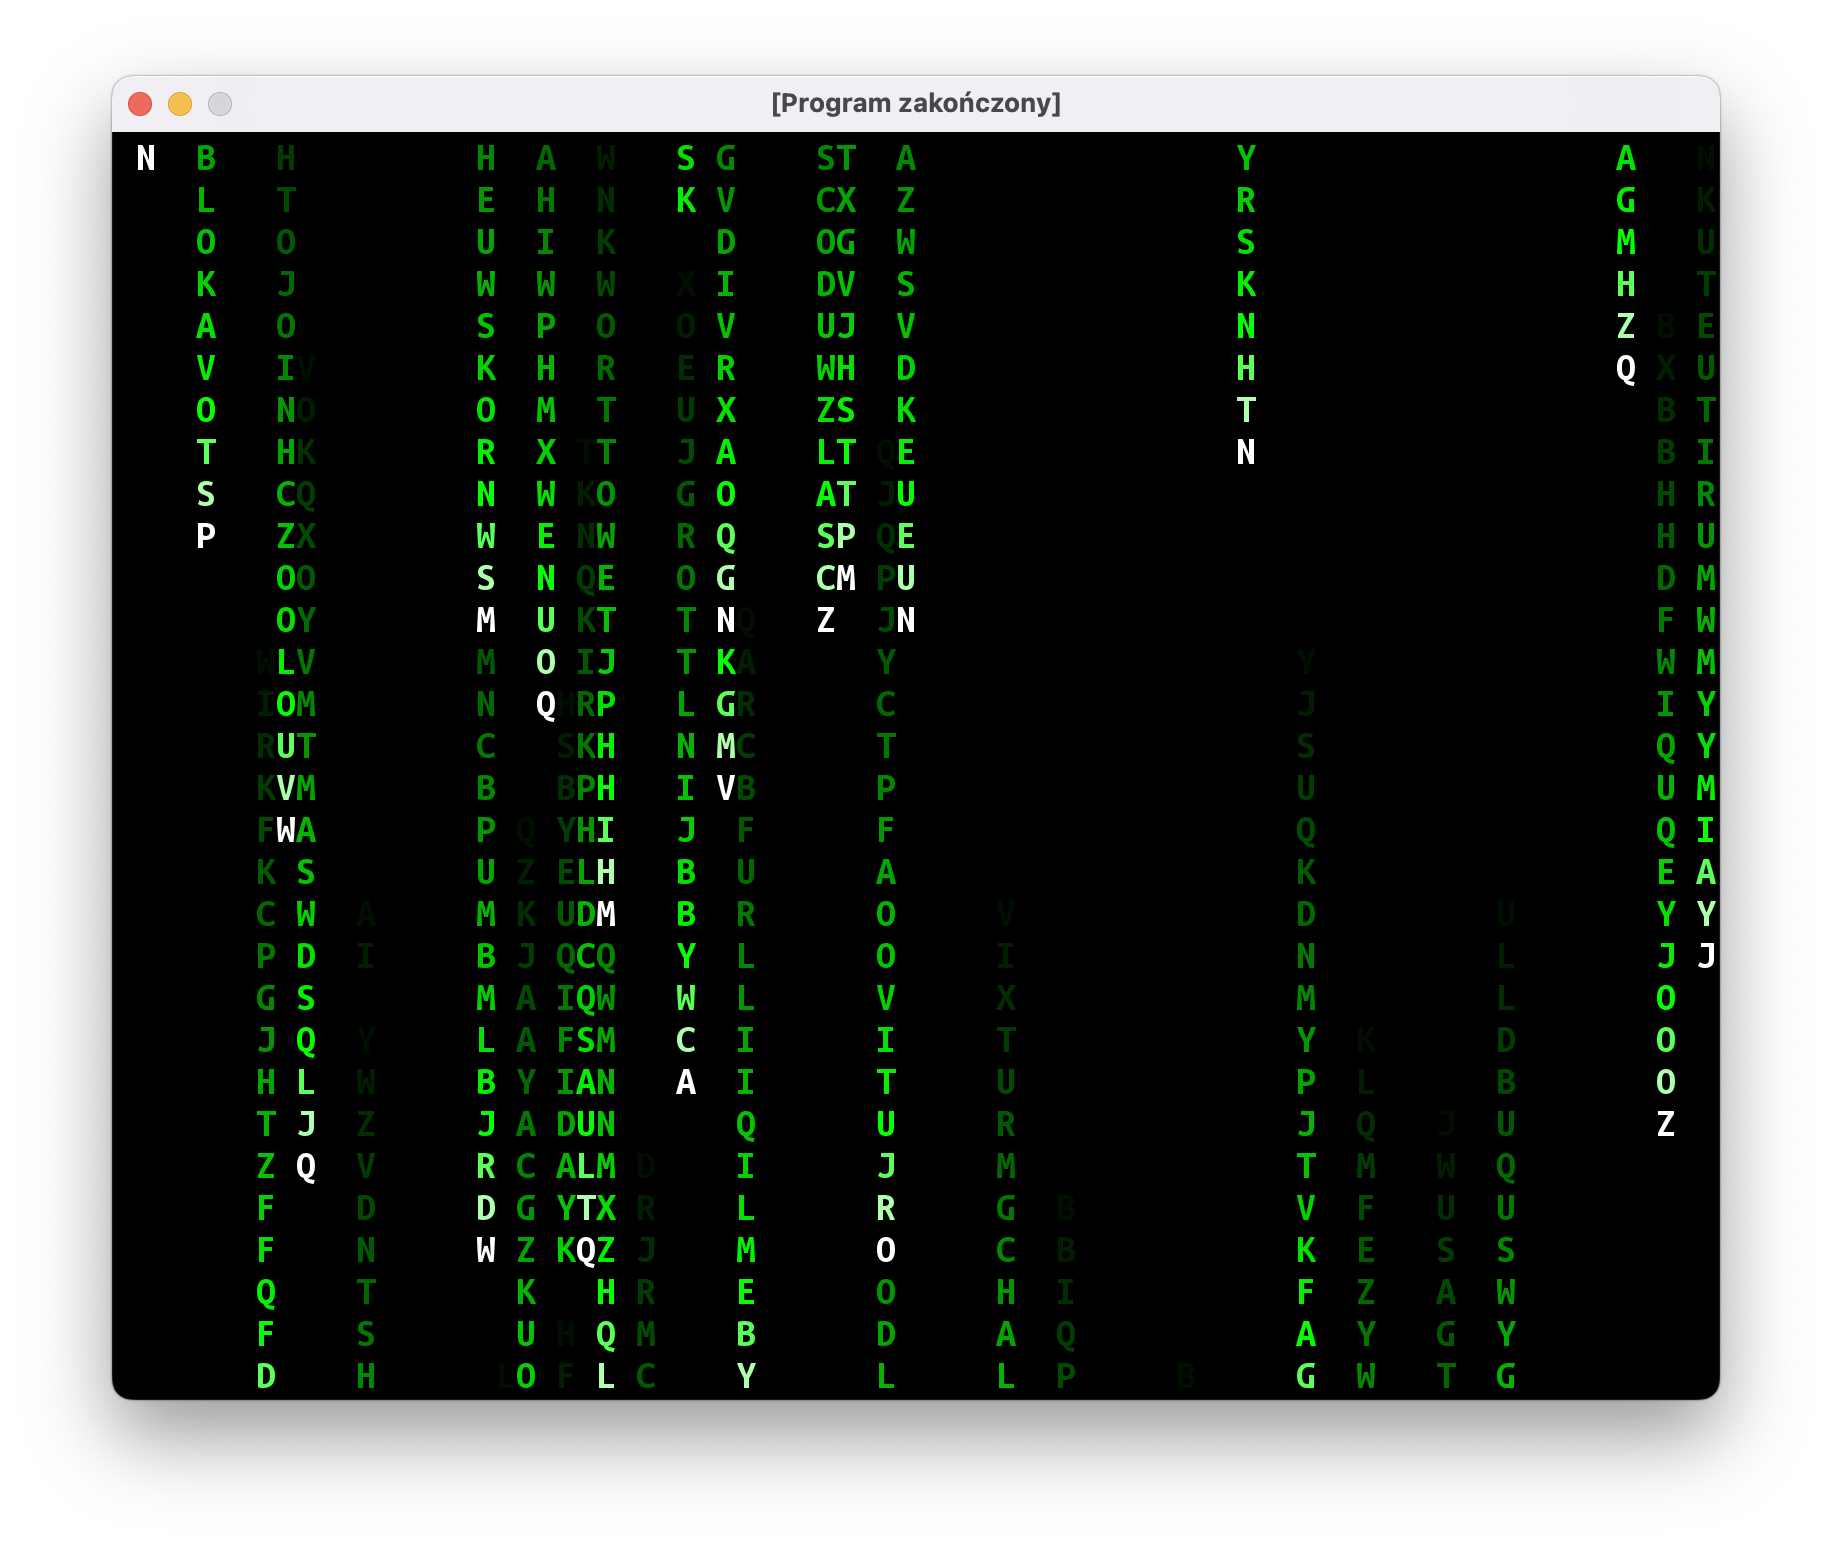Click the title '[Program zakończony]'

916,103
